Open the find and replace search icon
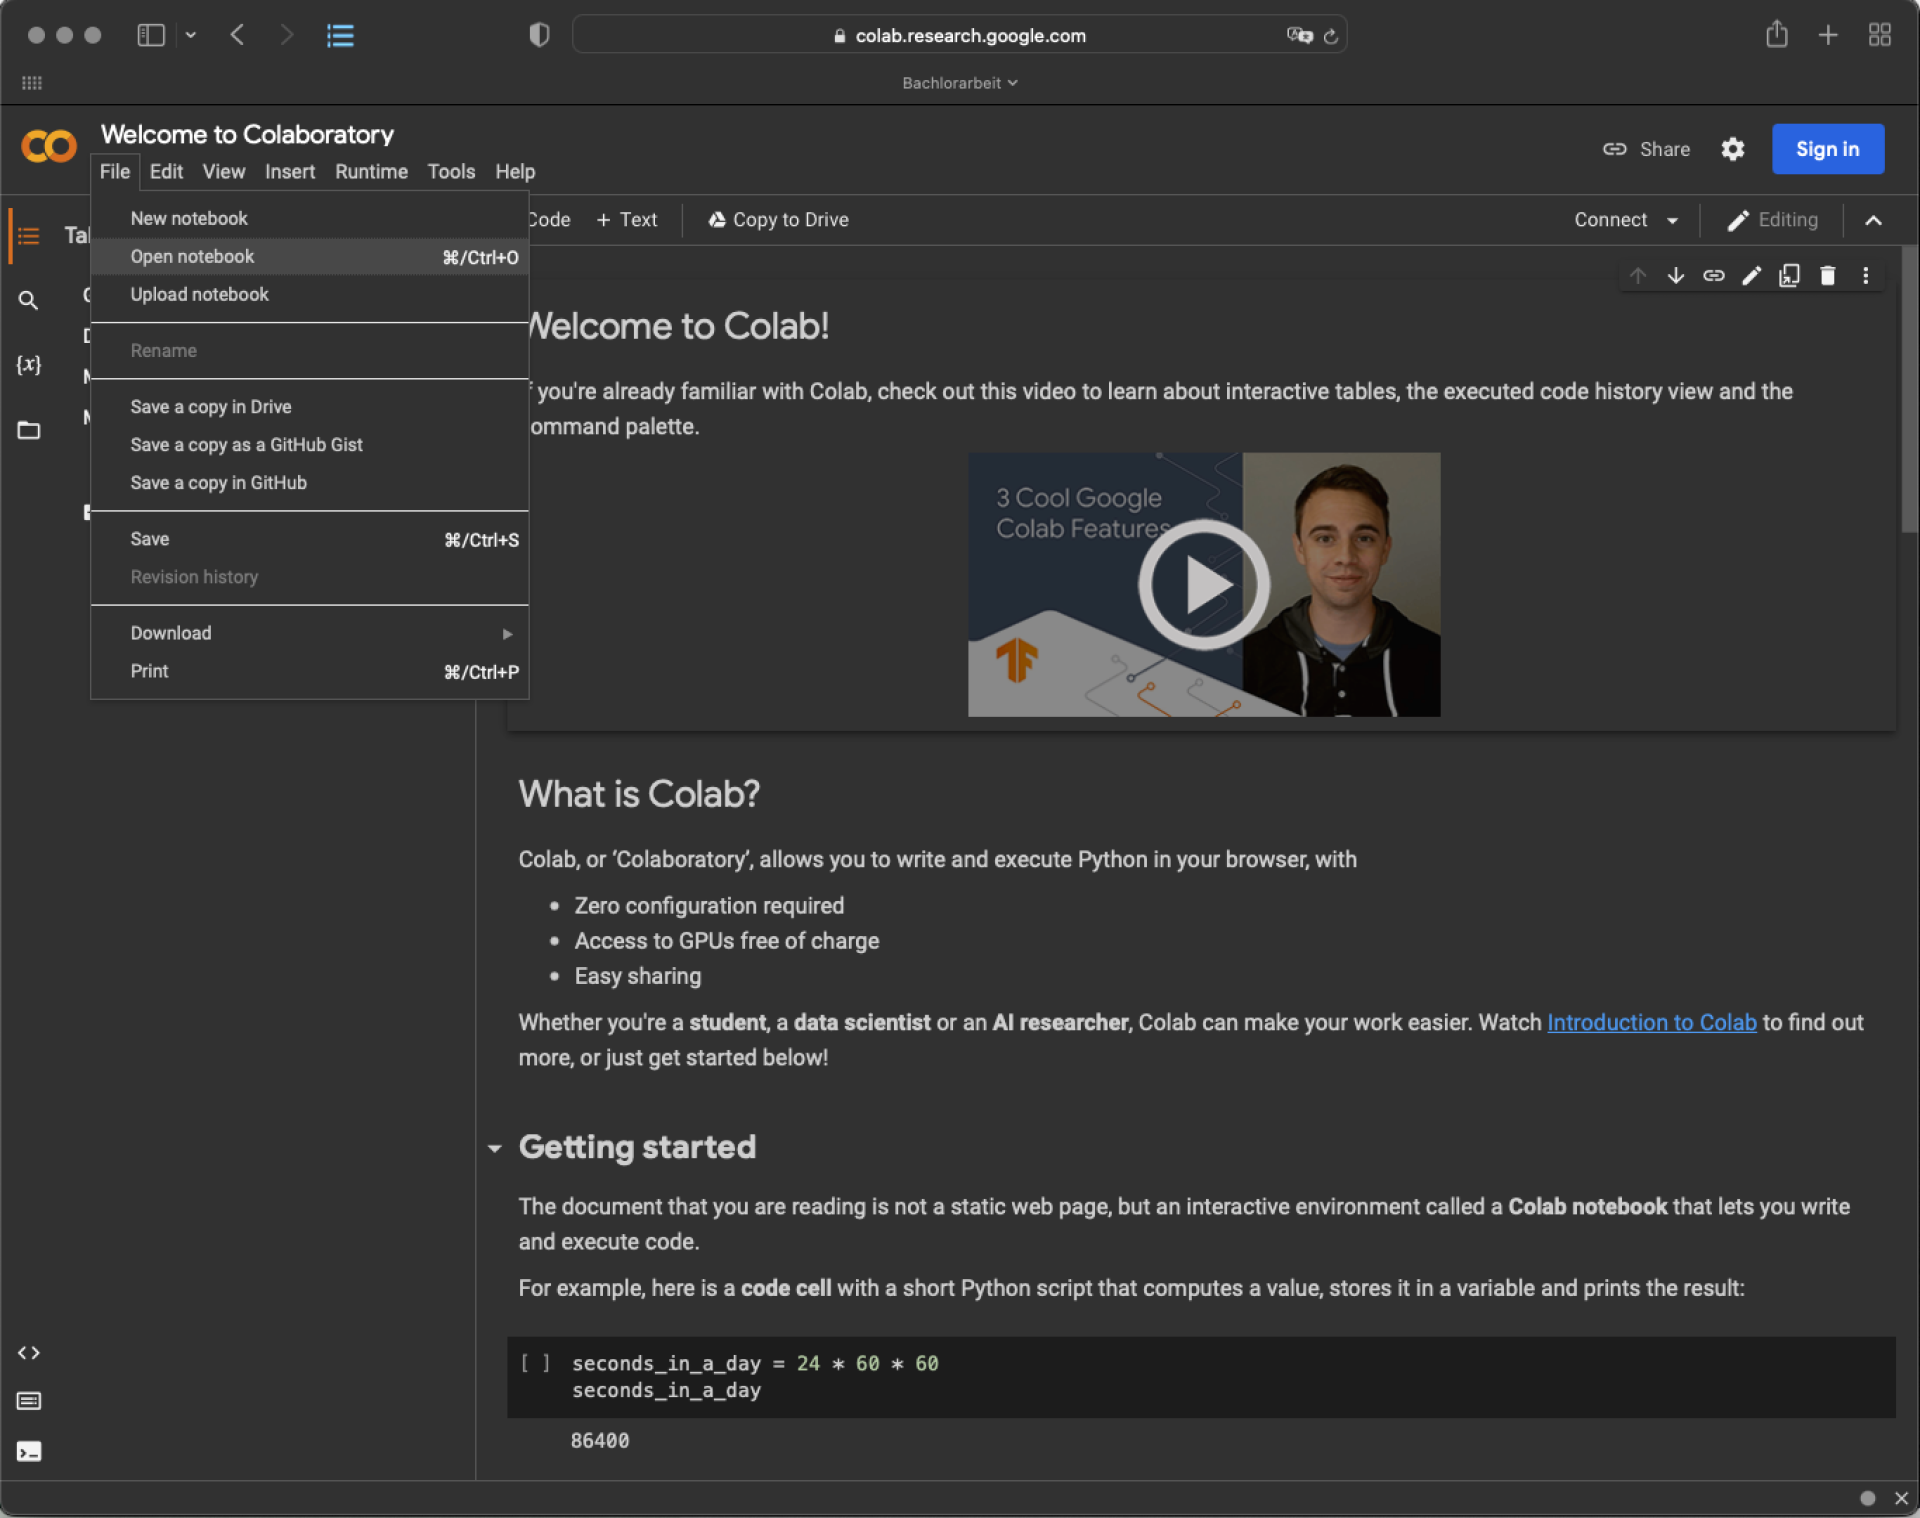The image size is (1920, 1518). click(x=28, y=300)
